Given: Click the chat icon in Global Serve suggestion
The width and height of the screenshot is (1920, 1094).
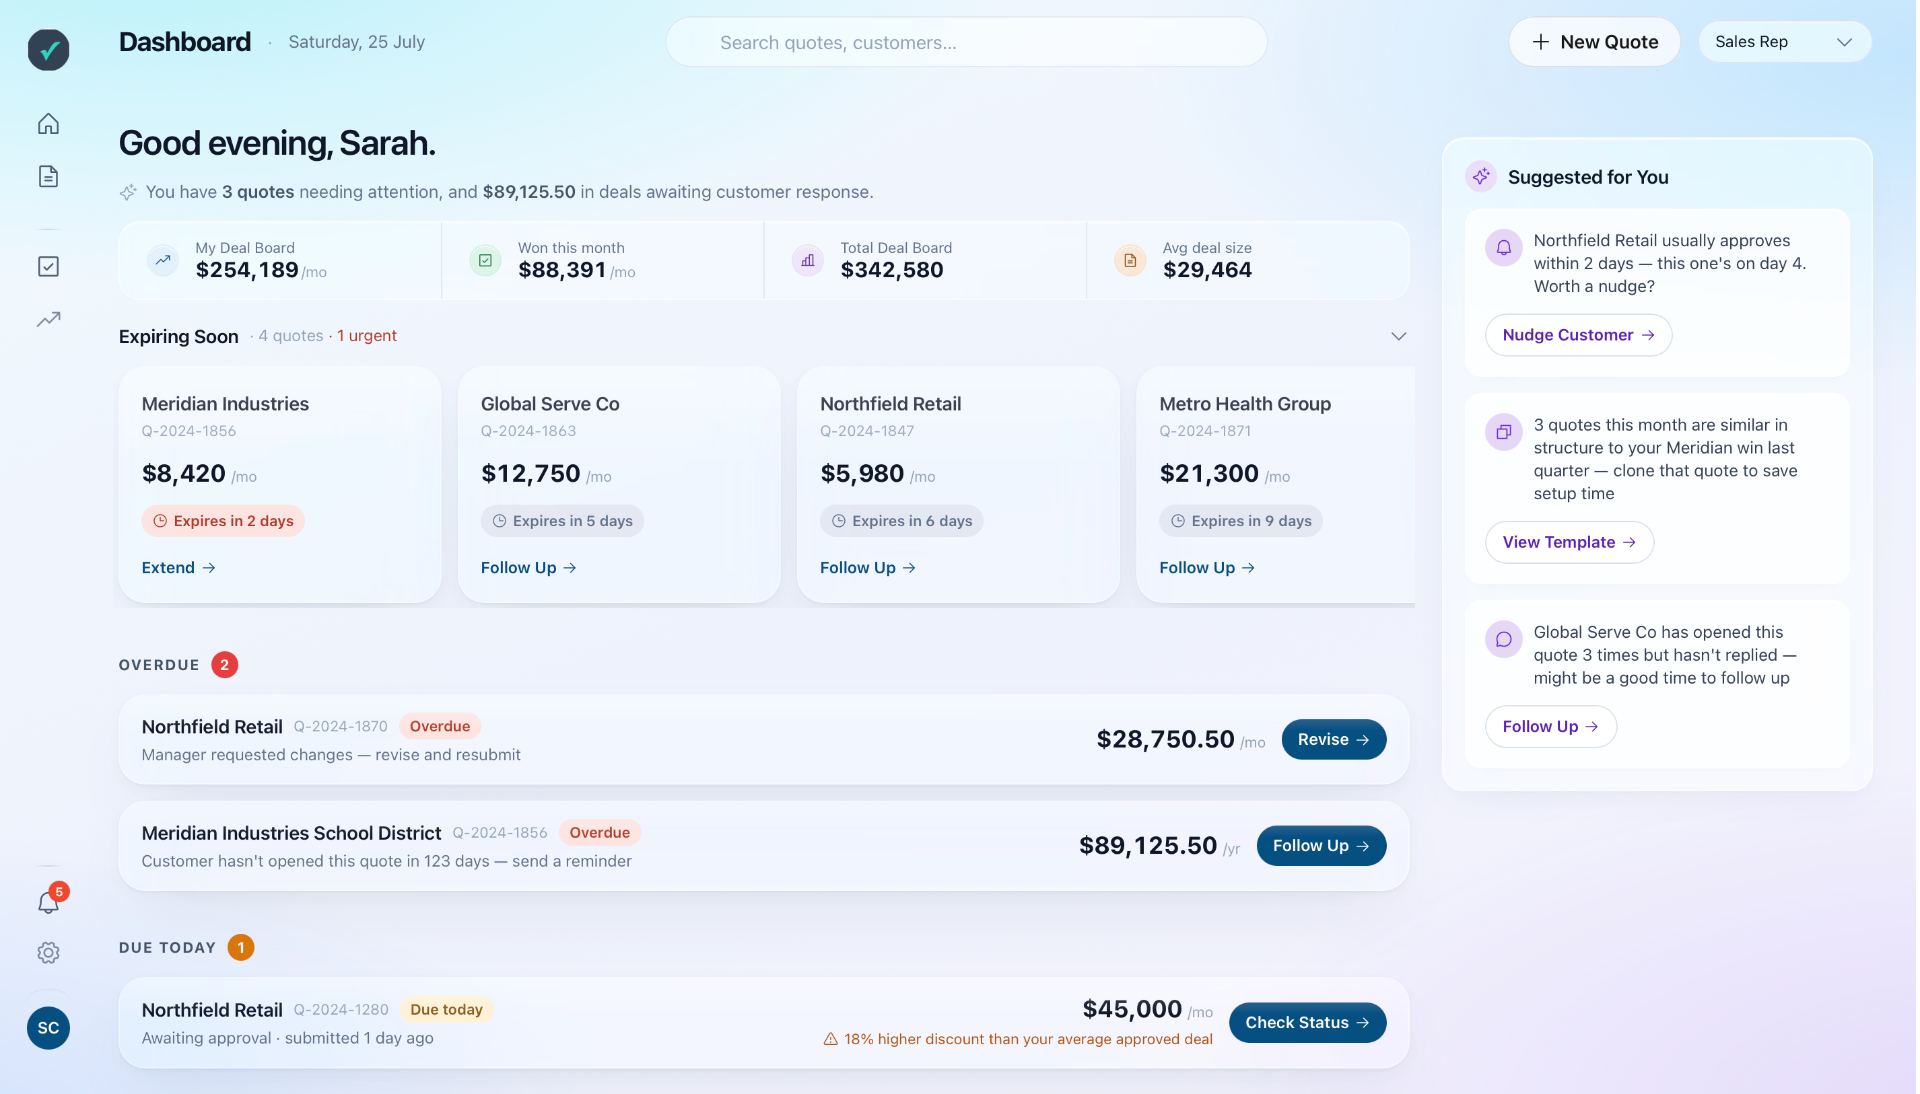Looking at the screenshot, I should pos(1503,639).
